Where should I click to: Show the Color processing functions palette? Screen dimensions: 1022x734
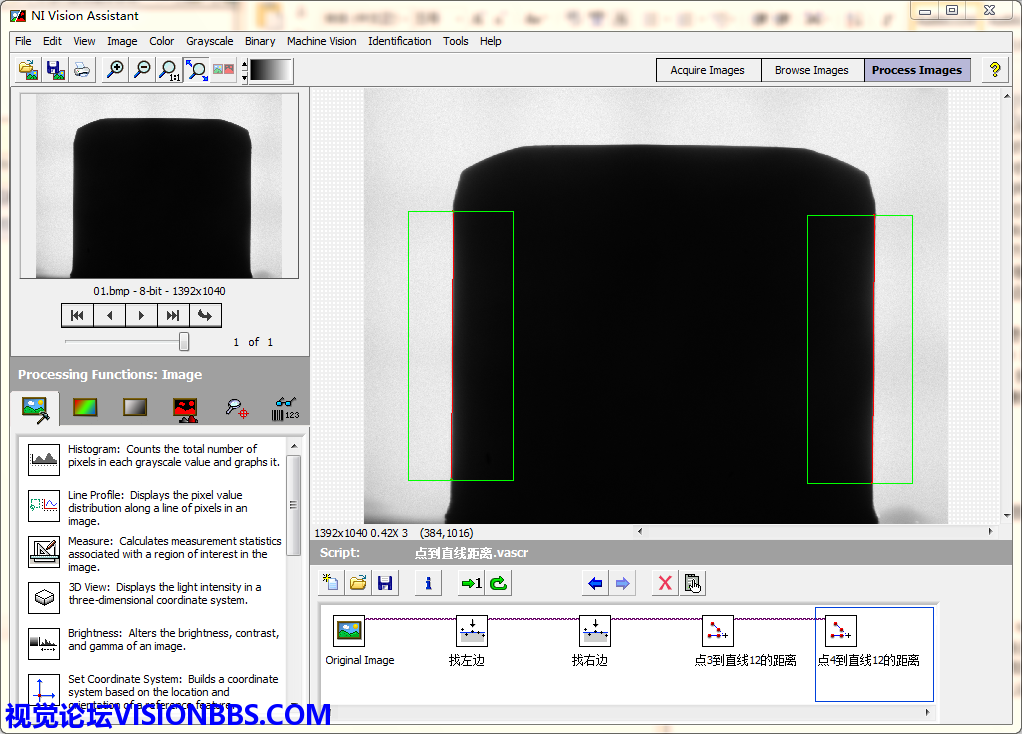point(85,408)
